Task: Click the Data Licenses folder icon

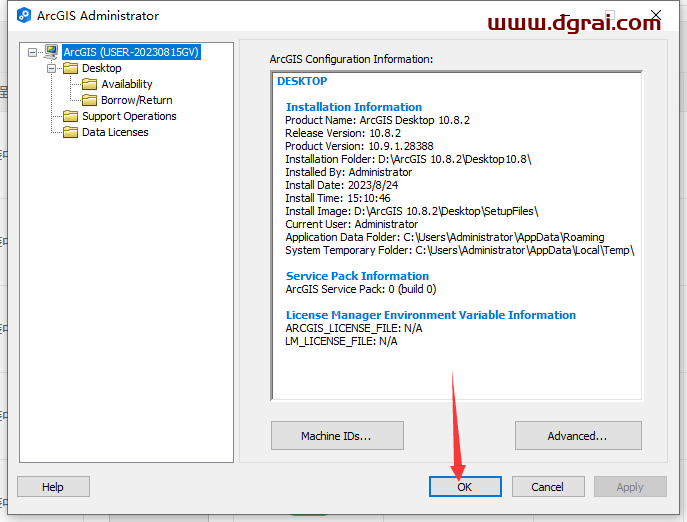Action: point(70,132)
